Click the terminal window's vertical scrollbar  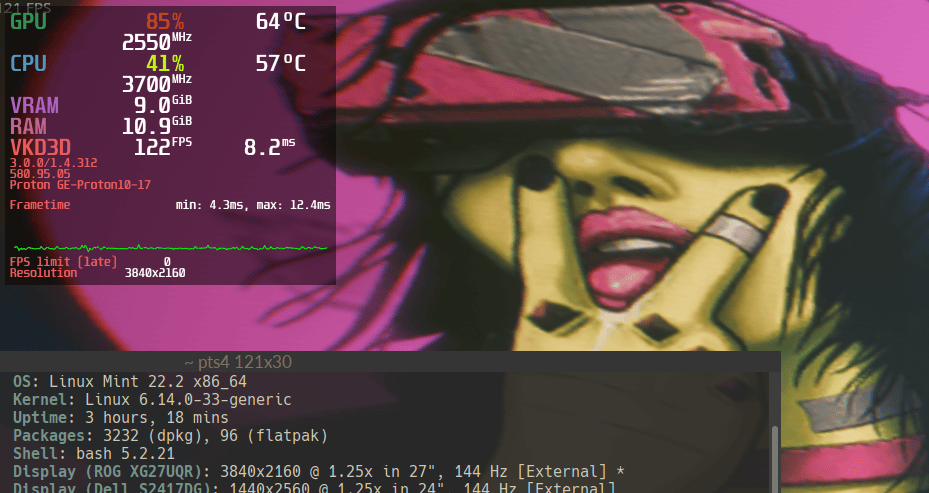(774, 459)
